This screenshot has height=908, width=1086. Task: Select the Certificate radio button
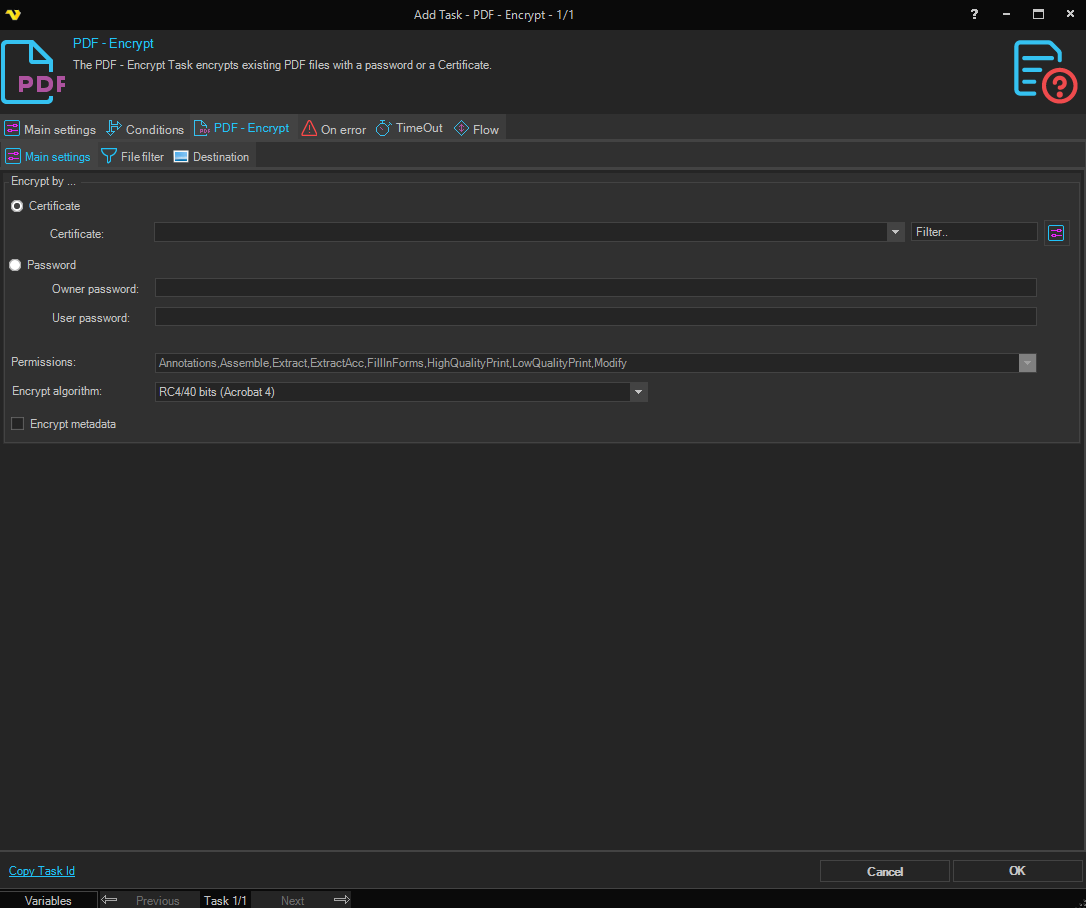17,206
